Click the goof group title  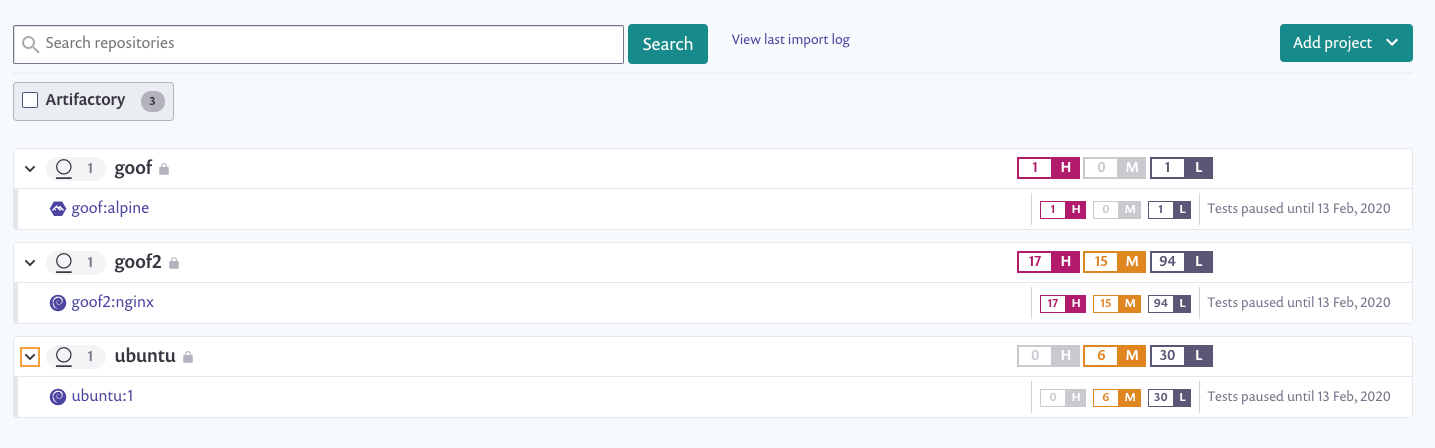click(x=133, y=168)
